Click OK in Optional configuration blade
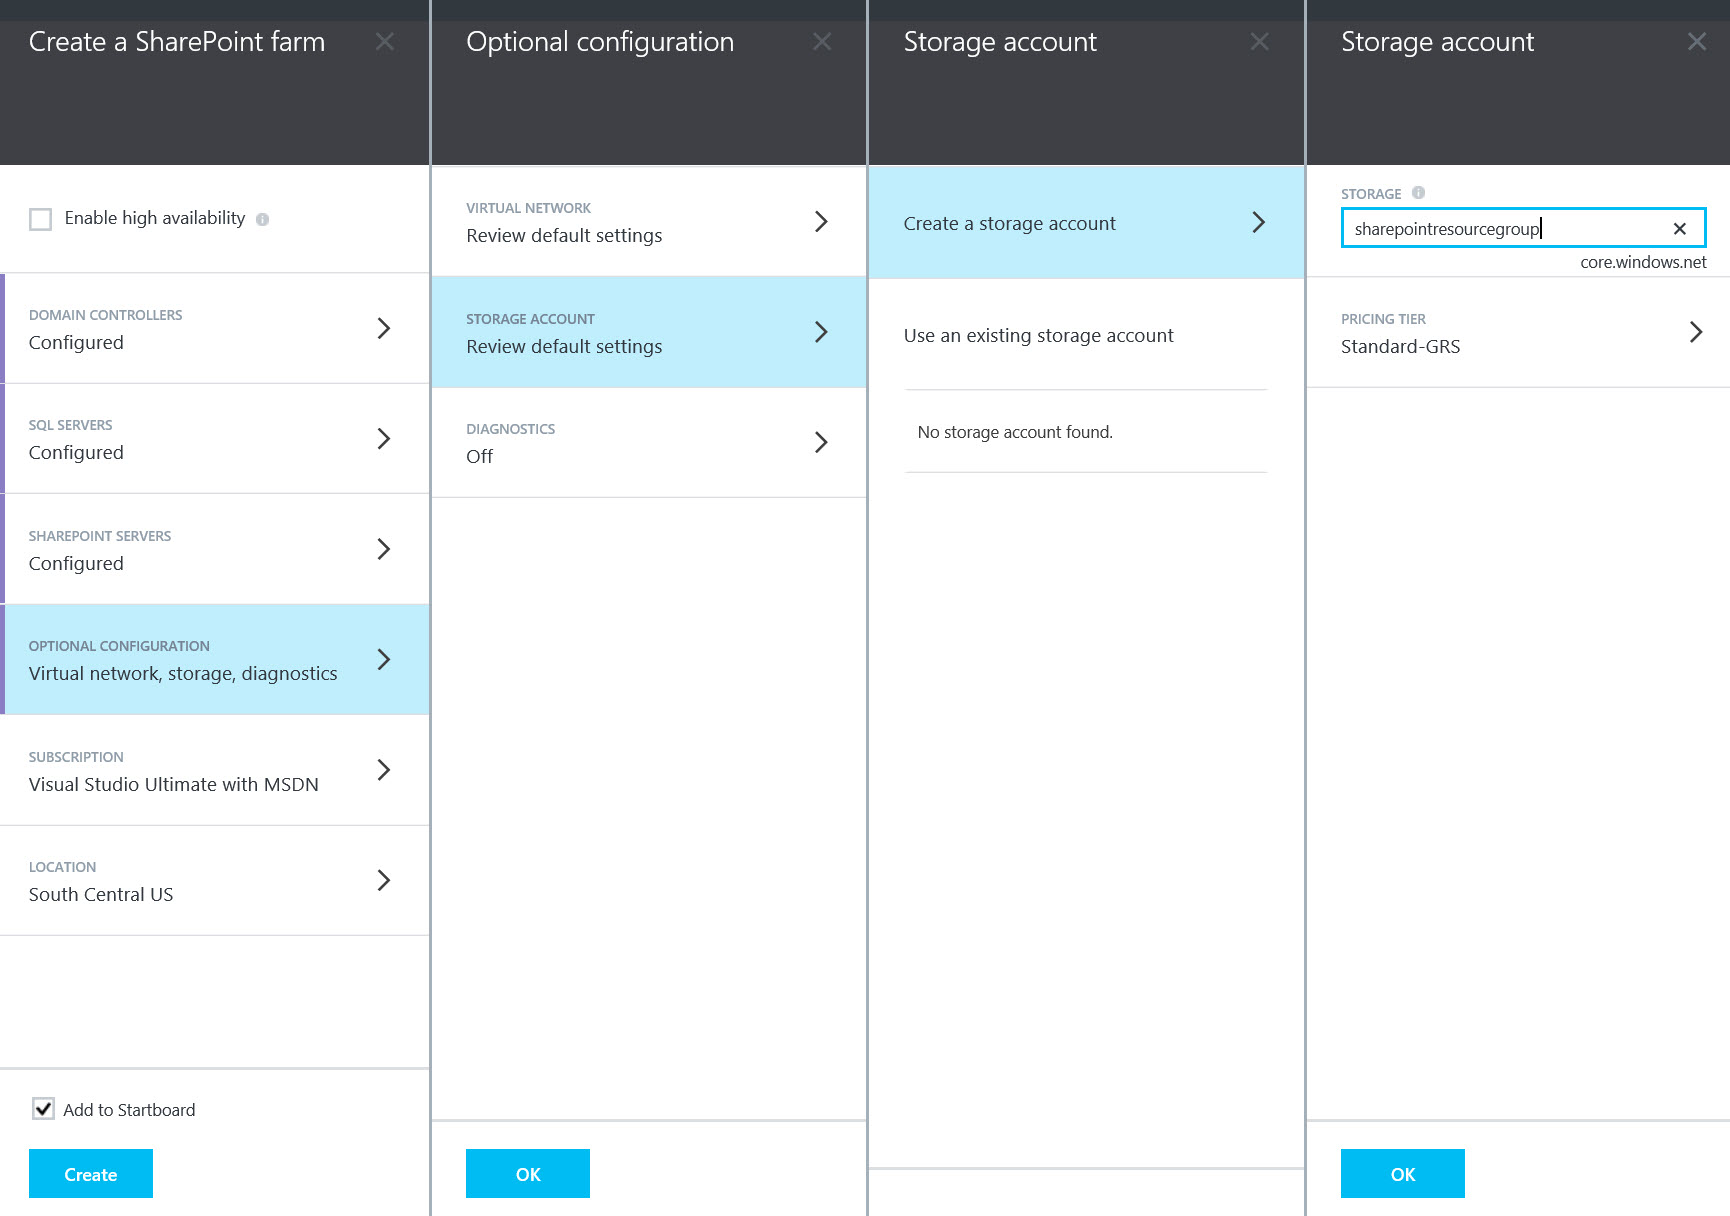 [x=528, y=1174]
